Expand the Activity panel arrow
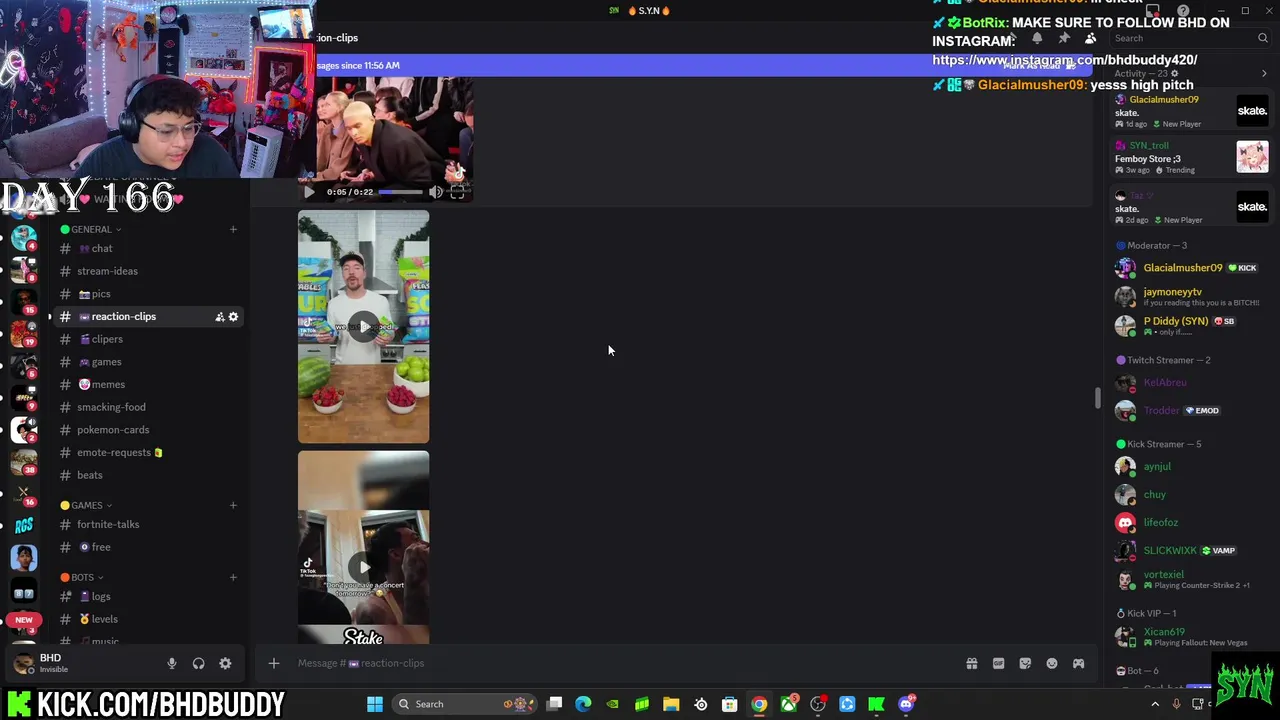1280x720 pixels. pyautogui.click(x=1264, y=73)
